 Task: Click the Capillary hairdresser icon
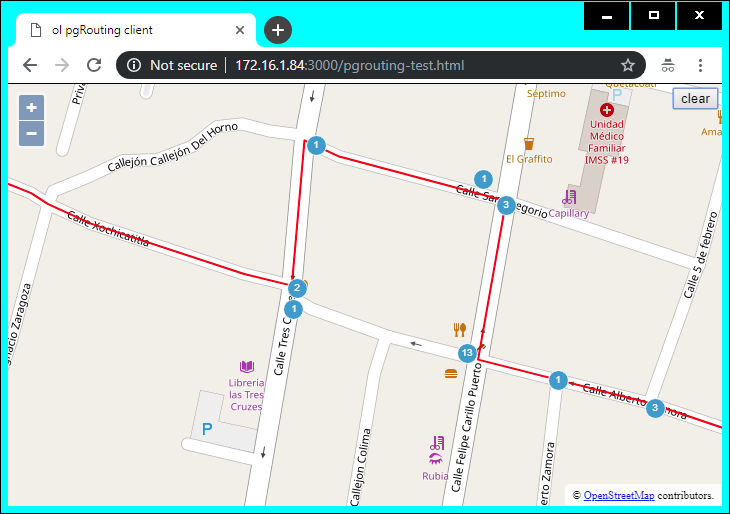569,197
